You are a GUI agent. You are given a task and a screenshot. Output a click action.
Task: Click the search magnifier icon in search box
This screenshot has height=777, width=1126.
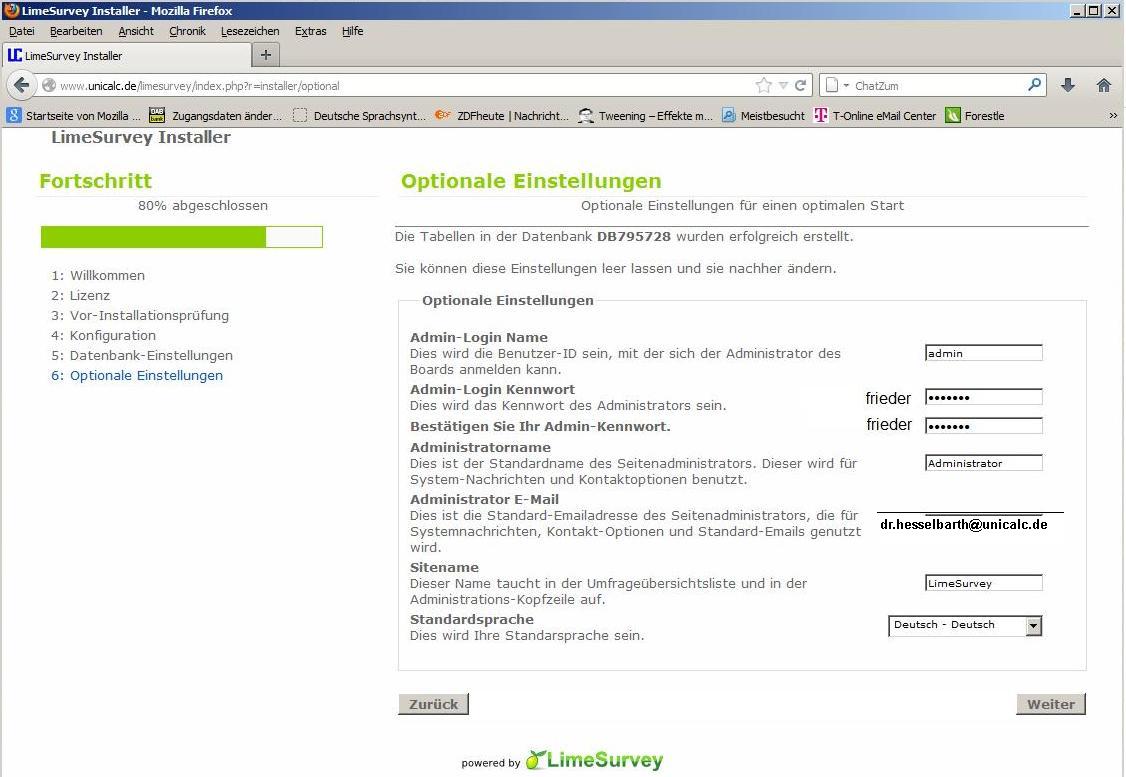pyautogui.click(x=1035, y=86)
